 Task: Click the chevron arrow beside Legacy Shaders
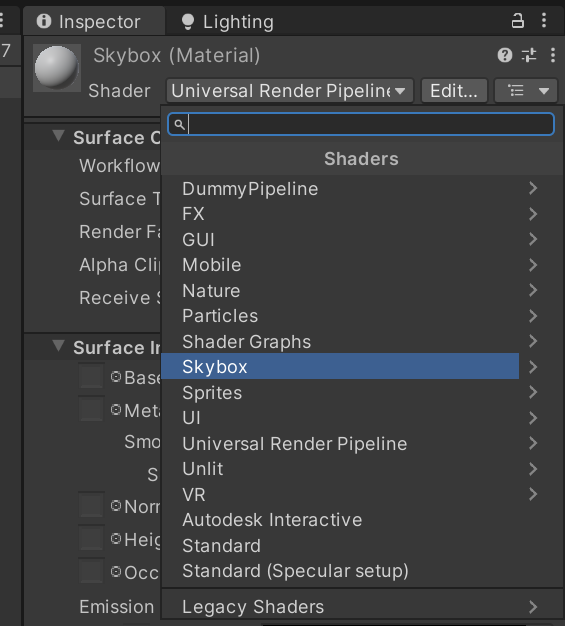(533, 607)
